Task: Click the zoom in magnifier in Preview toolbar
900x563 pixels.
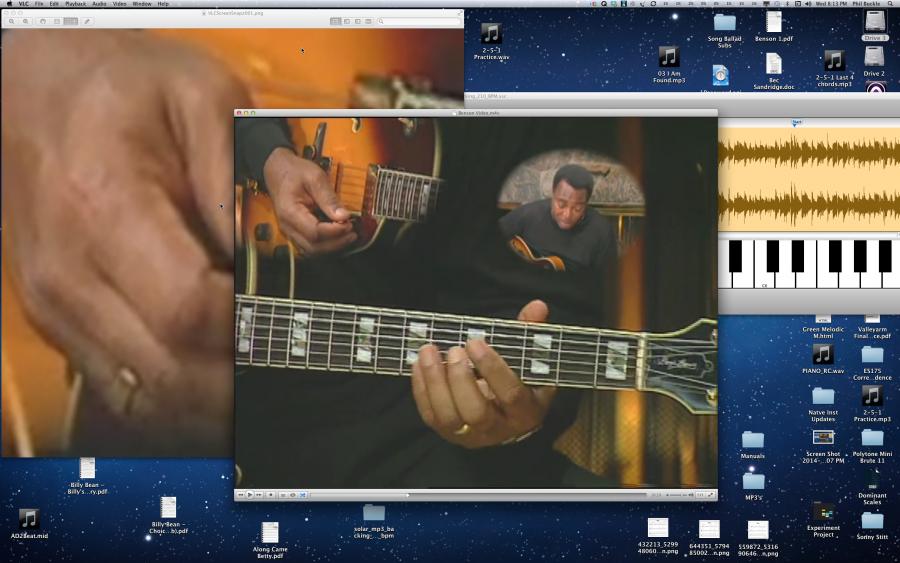Action: click(25, 21)
